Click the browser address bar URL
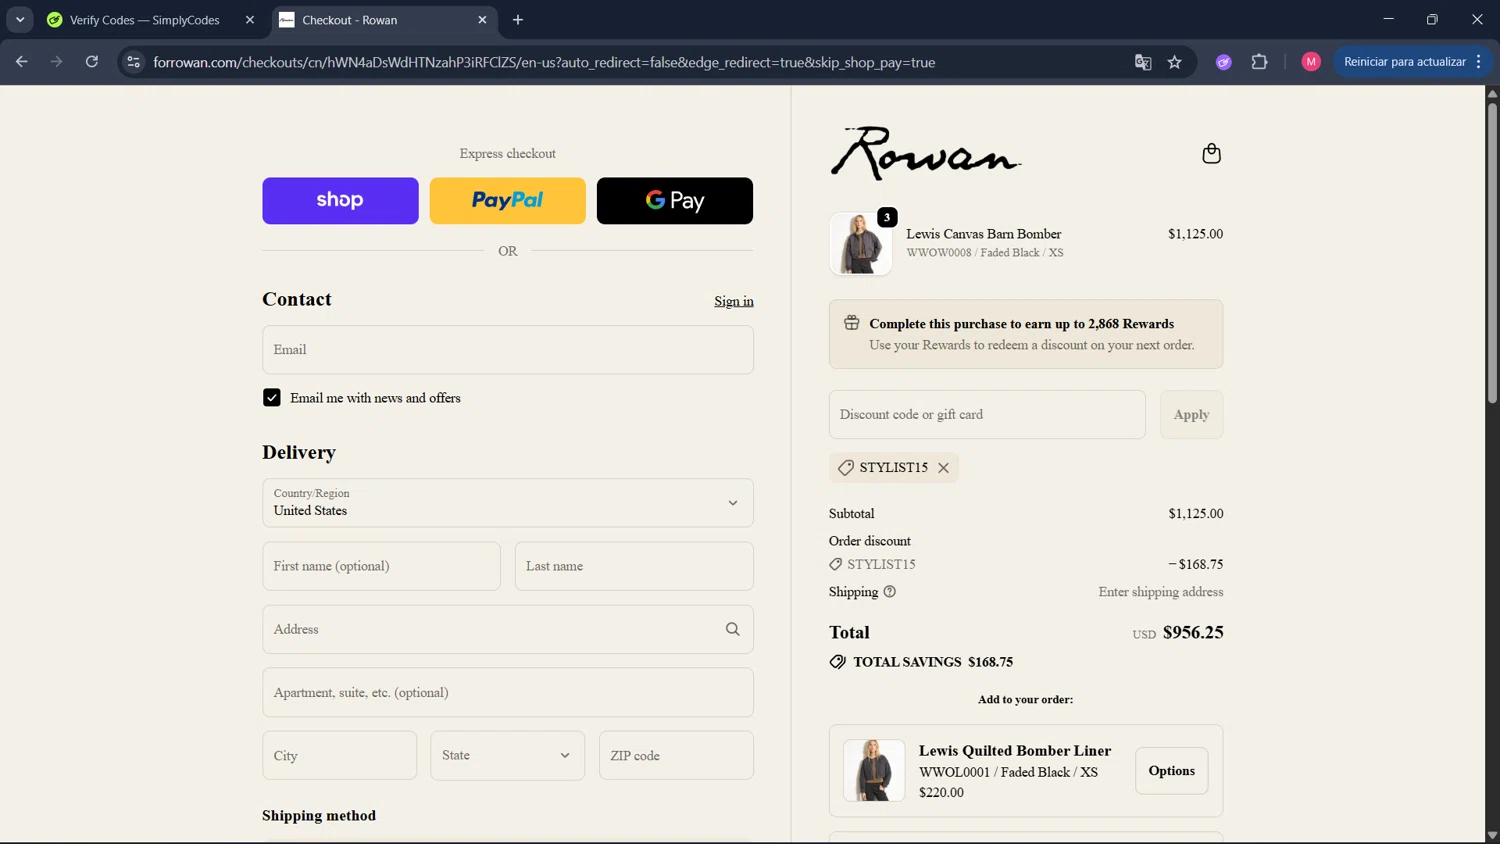This screenshot has height=844, width=1500. [544, 62]
